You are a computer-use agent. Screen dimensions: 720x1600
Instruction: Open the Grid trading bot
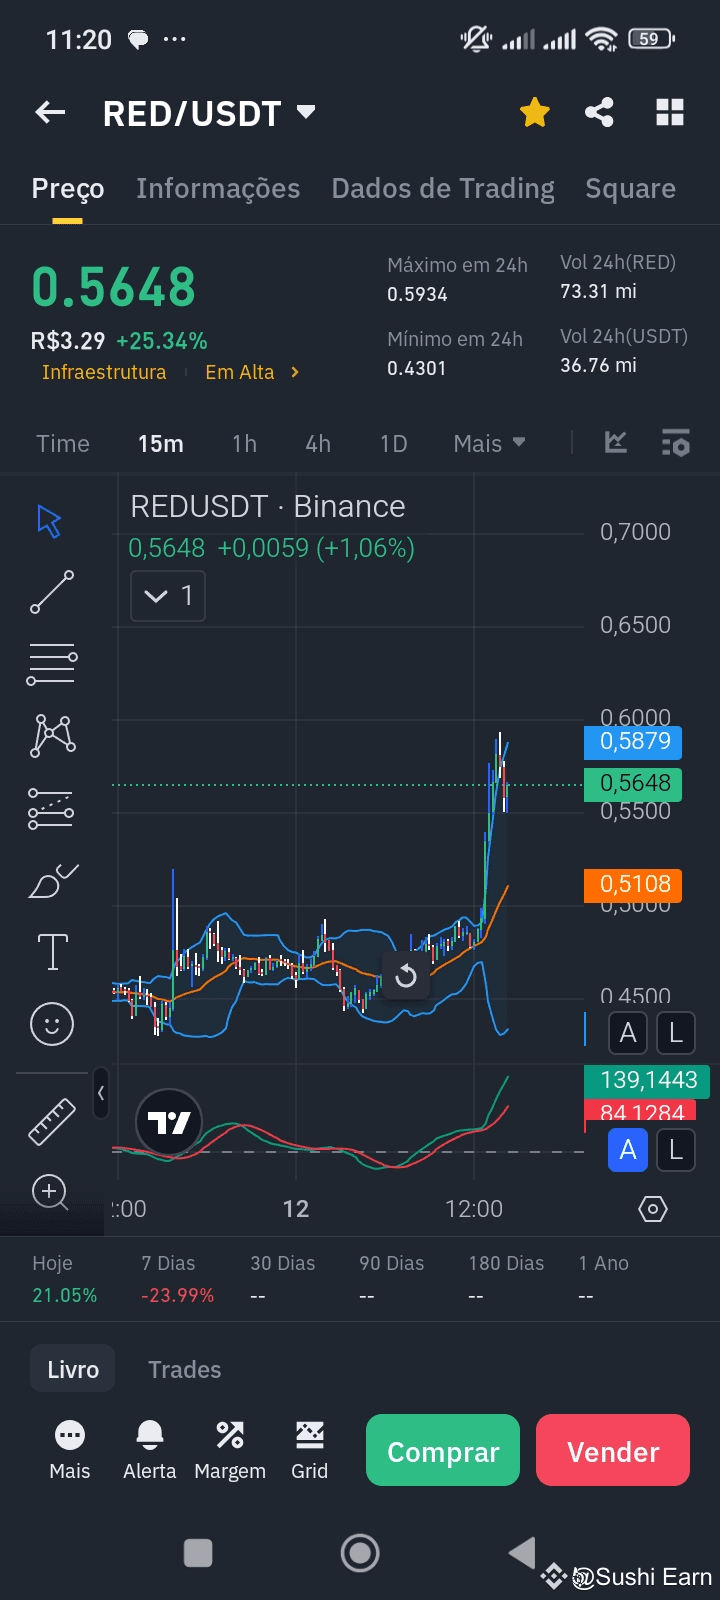click(309, 1450)
